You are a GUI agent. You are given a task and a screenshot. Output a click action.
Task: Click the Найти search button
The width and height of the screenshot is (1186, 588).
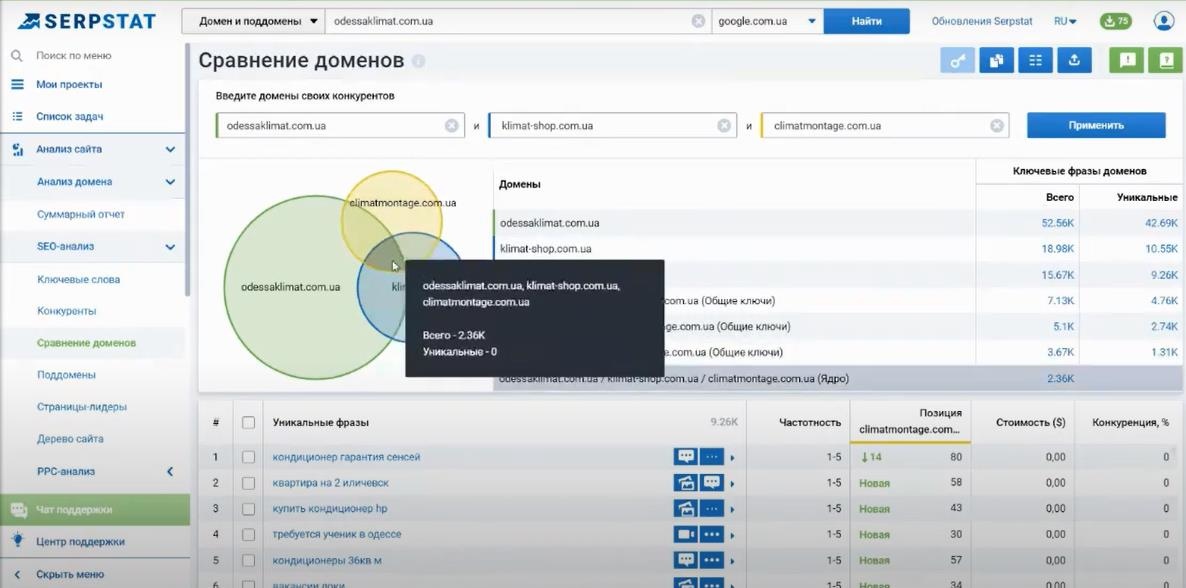(866, 21)
